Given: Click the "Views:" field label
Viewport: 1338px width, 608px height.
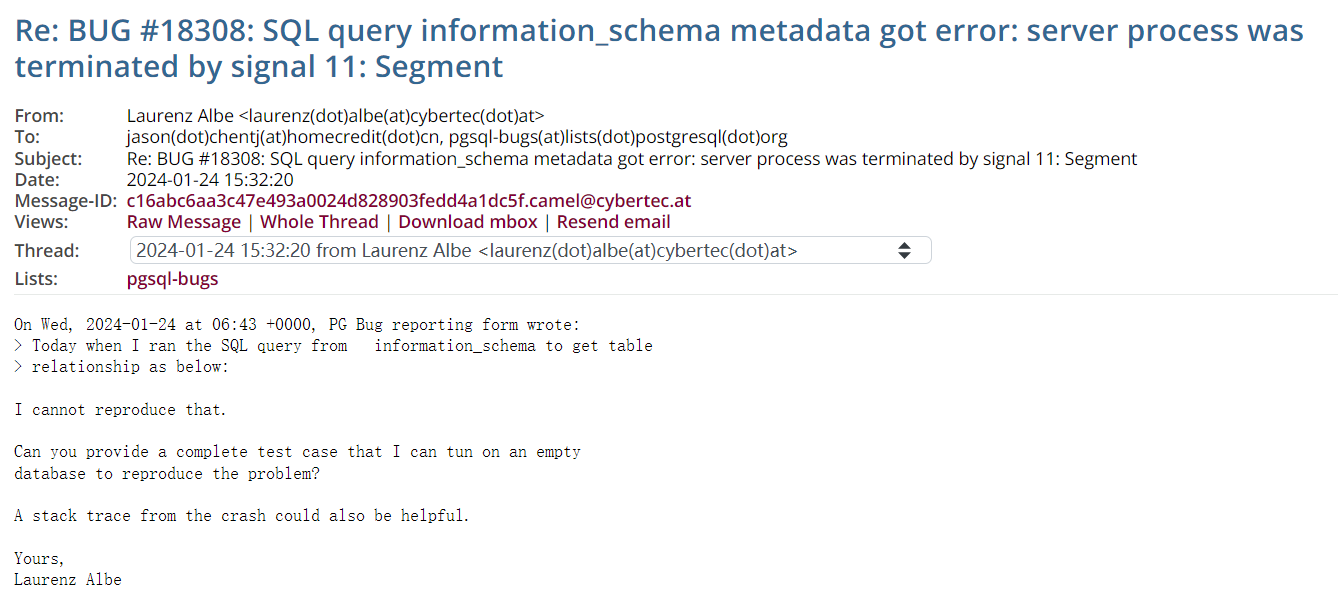Looking at the screenshot, I should (41, 222).
